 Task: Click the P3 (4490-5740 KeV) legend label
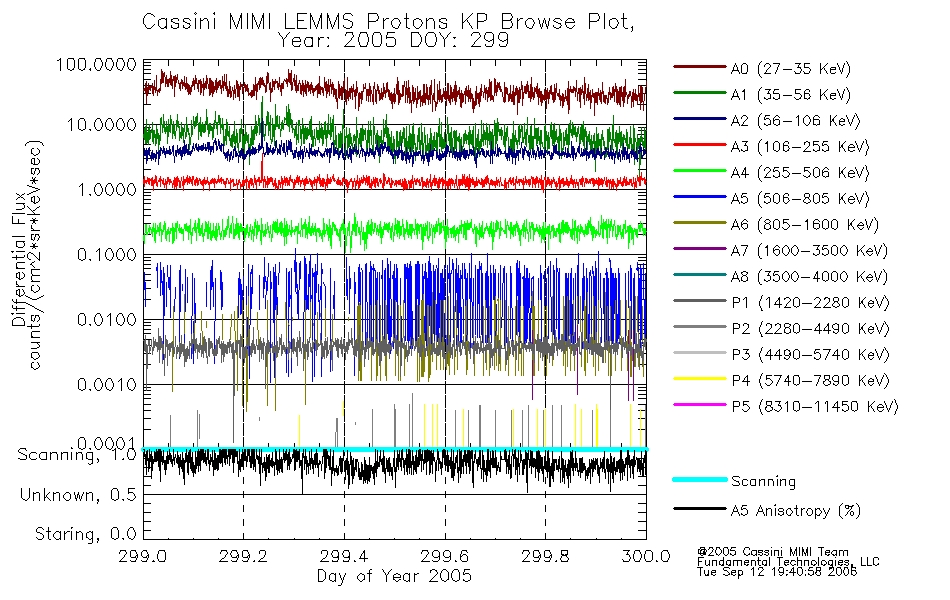tap(810, 355)
